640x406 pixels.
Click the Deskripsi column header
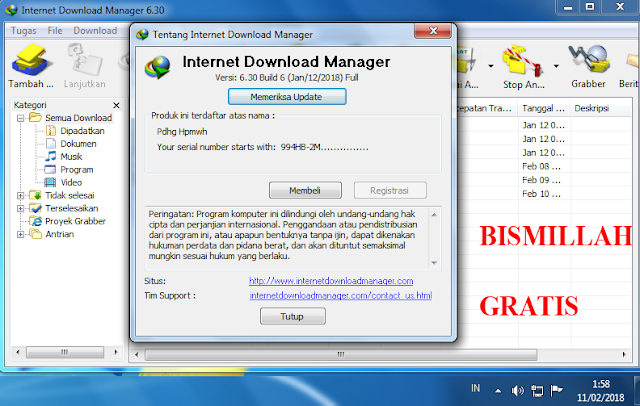click(602, 108)
